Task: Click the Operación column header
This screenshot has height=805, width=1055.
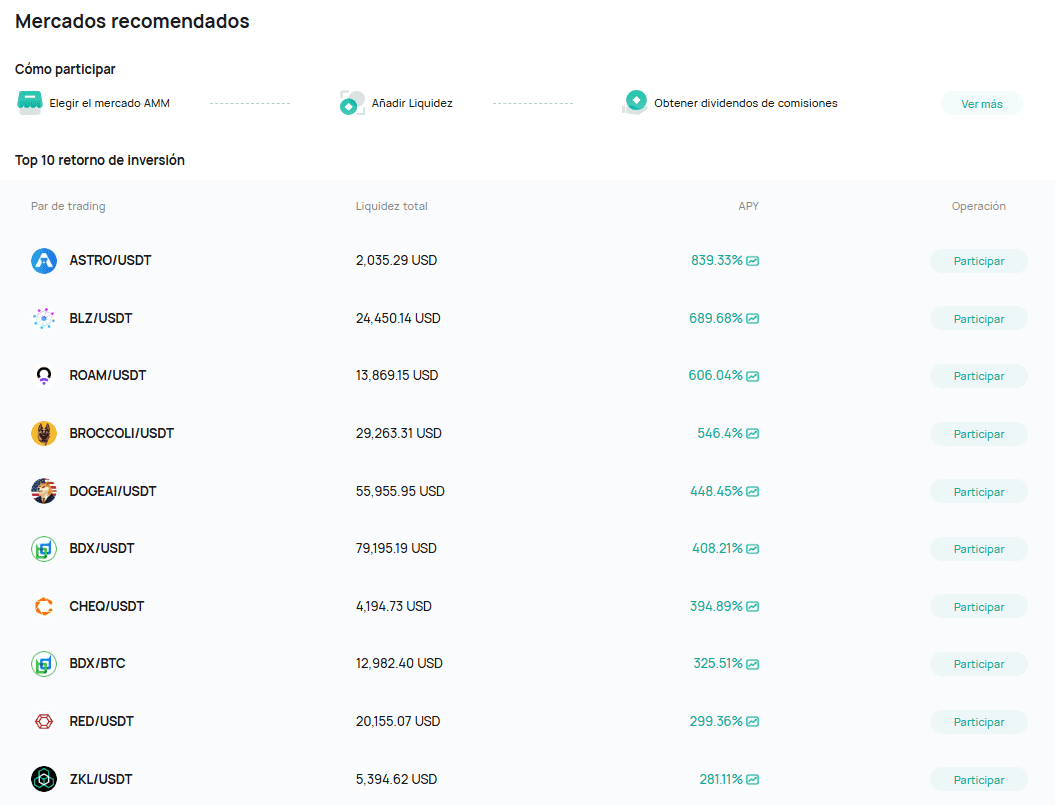Action: (979, 206)
